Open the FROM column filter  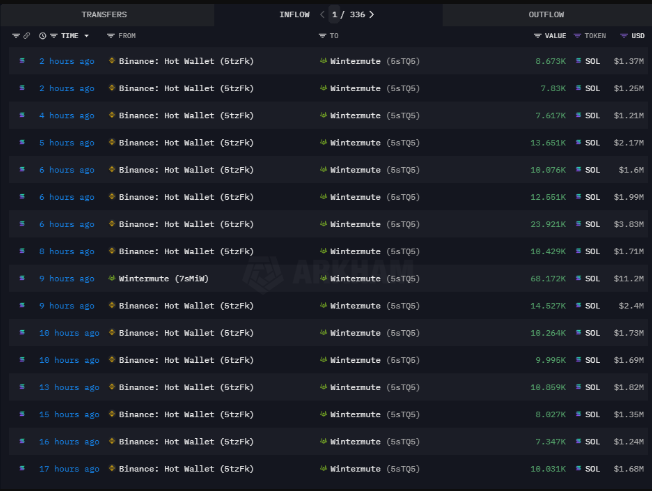point(111,36)
